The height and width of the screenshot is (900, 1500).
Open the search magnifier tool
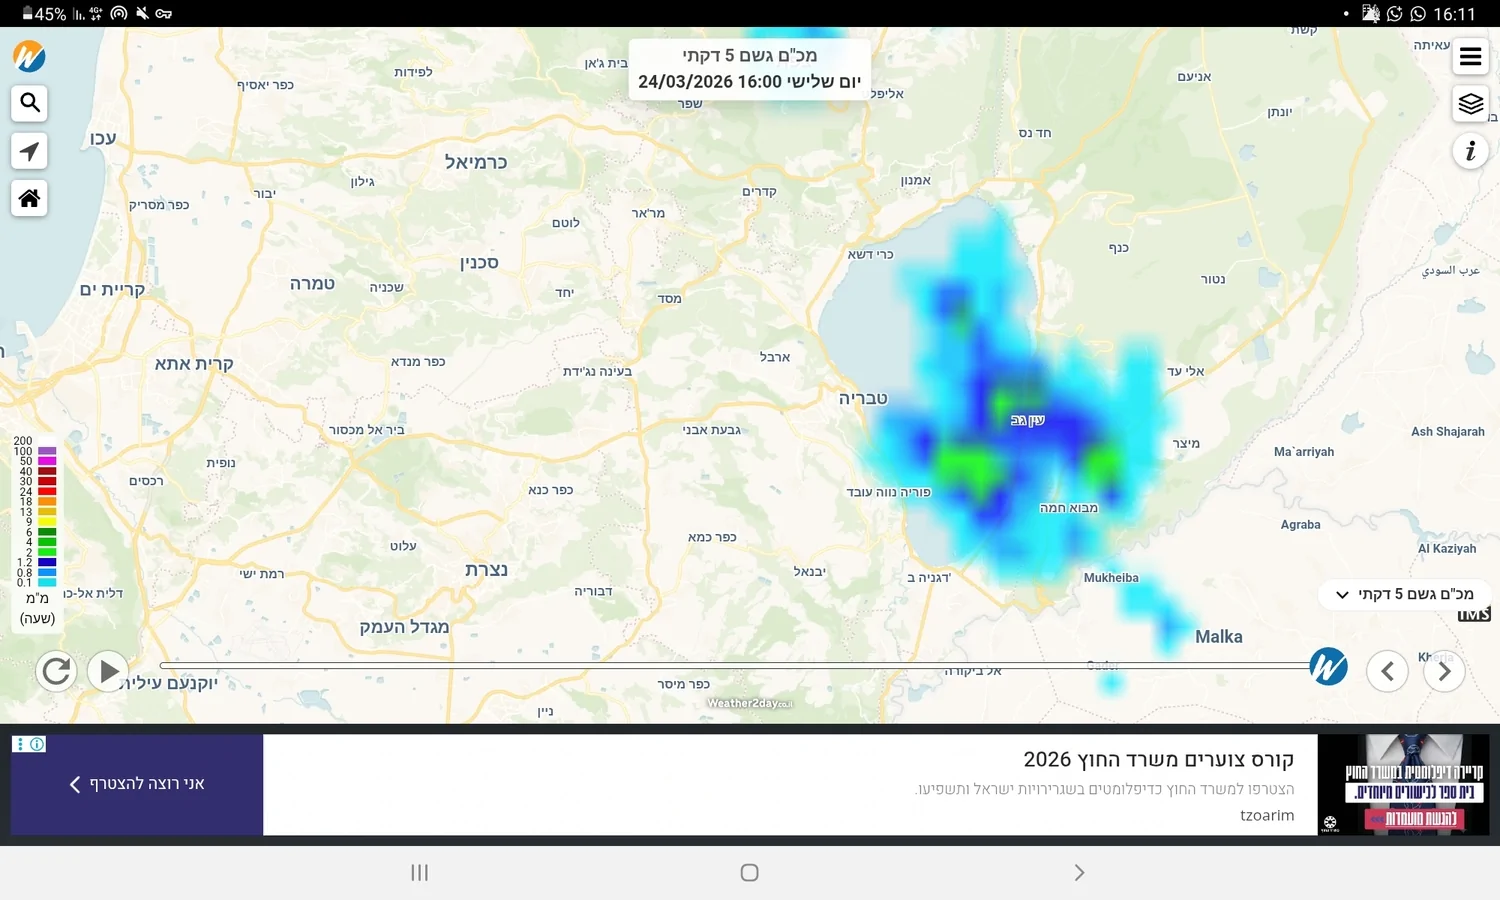click(30, 103)
